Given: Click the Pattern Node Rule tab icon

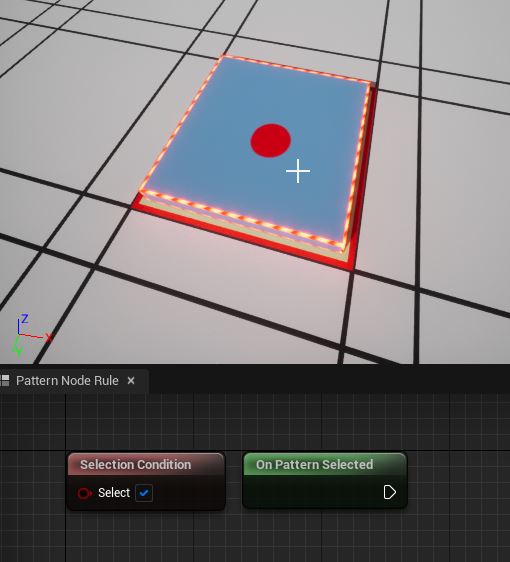Looking at the screenshot, I should pos(5,381).
